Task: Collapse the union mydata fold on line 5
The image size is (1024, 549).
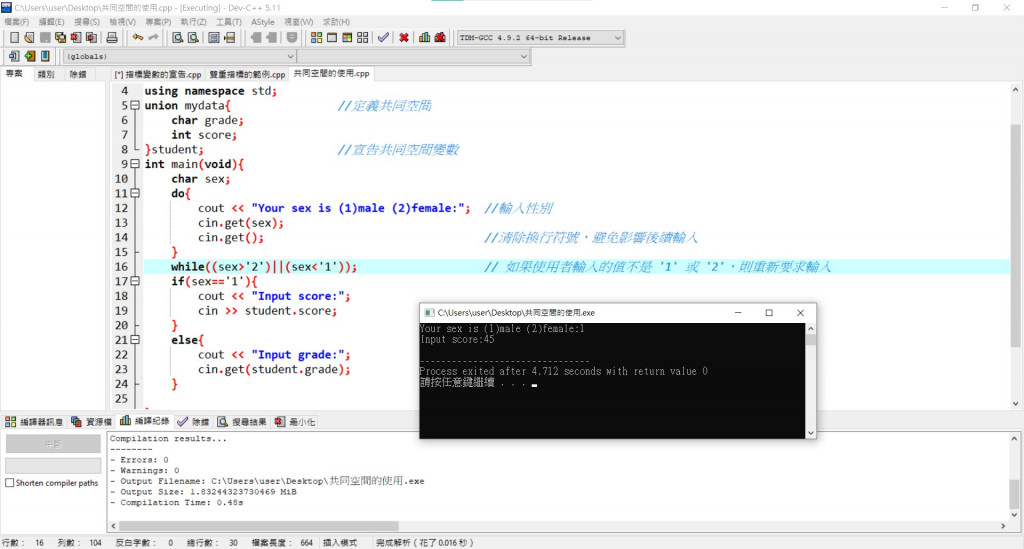Action: 135,105
